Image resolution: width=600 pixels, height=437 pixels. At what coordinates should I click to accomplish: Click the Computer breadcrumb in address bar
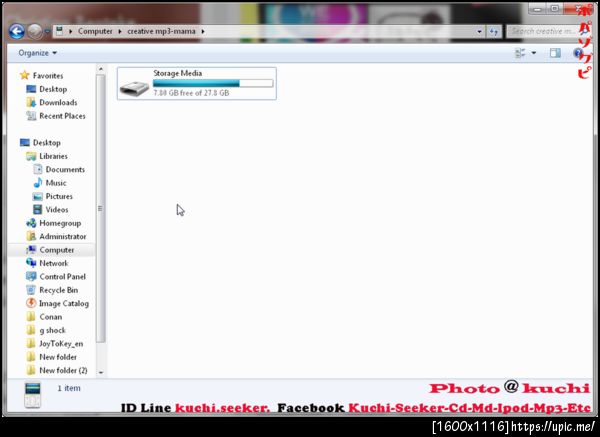pyautogui.click(x=95, y=31)
